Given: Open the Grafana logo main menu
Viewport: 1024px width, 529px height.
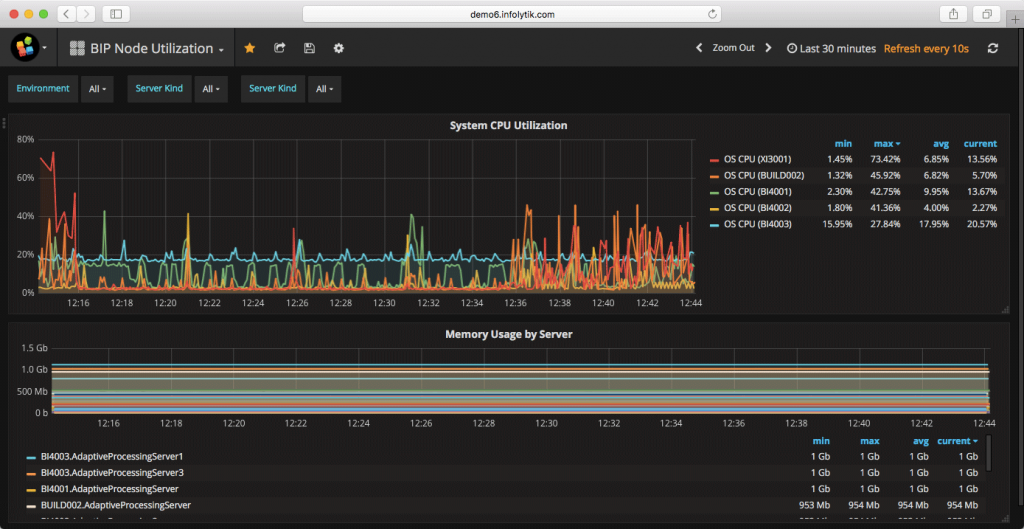Looking at the screenshot, I should click(x=25, y=48).
